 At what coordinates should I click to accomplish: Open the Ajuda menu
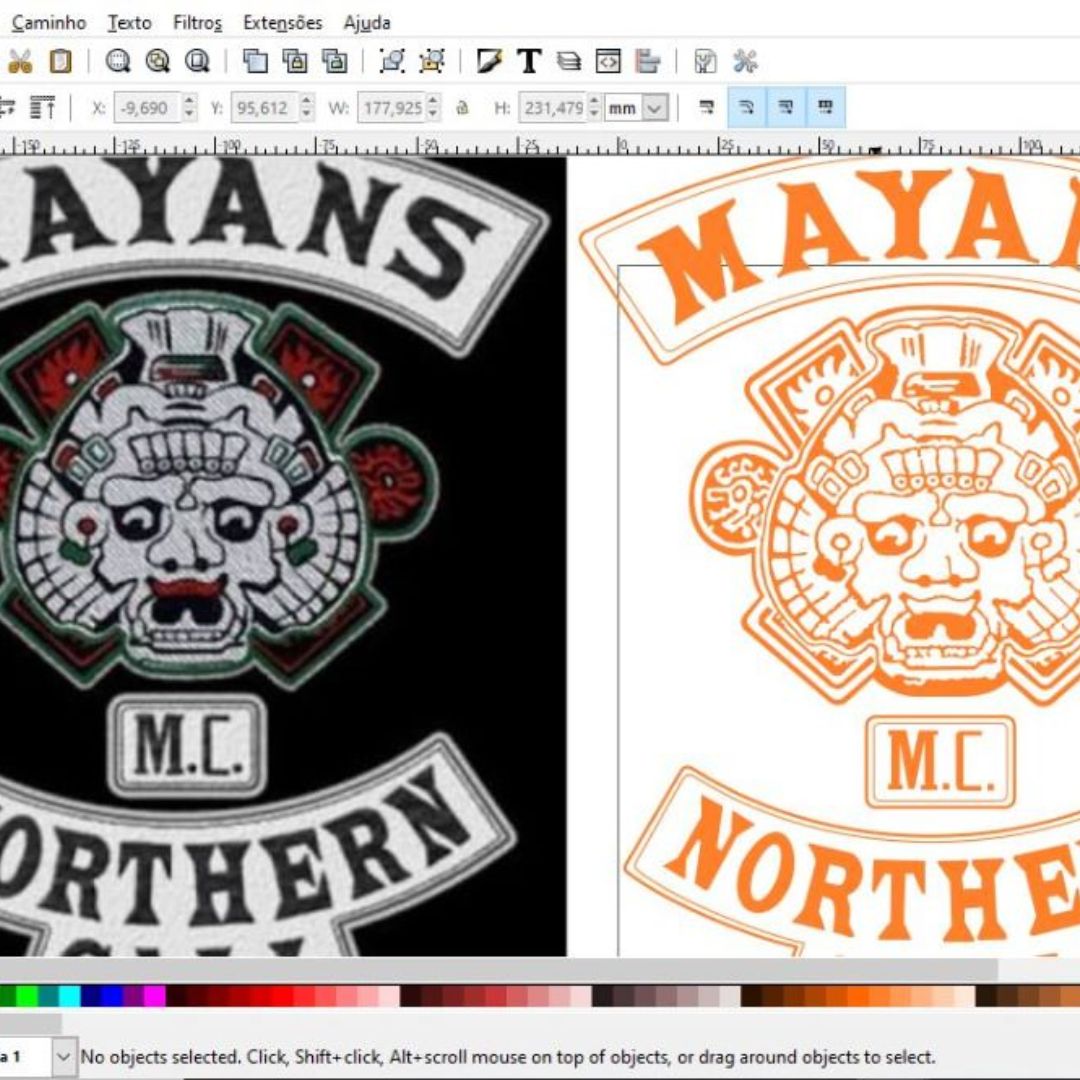(367, 23)
